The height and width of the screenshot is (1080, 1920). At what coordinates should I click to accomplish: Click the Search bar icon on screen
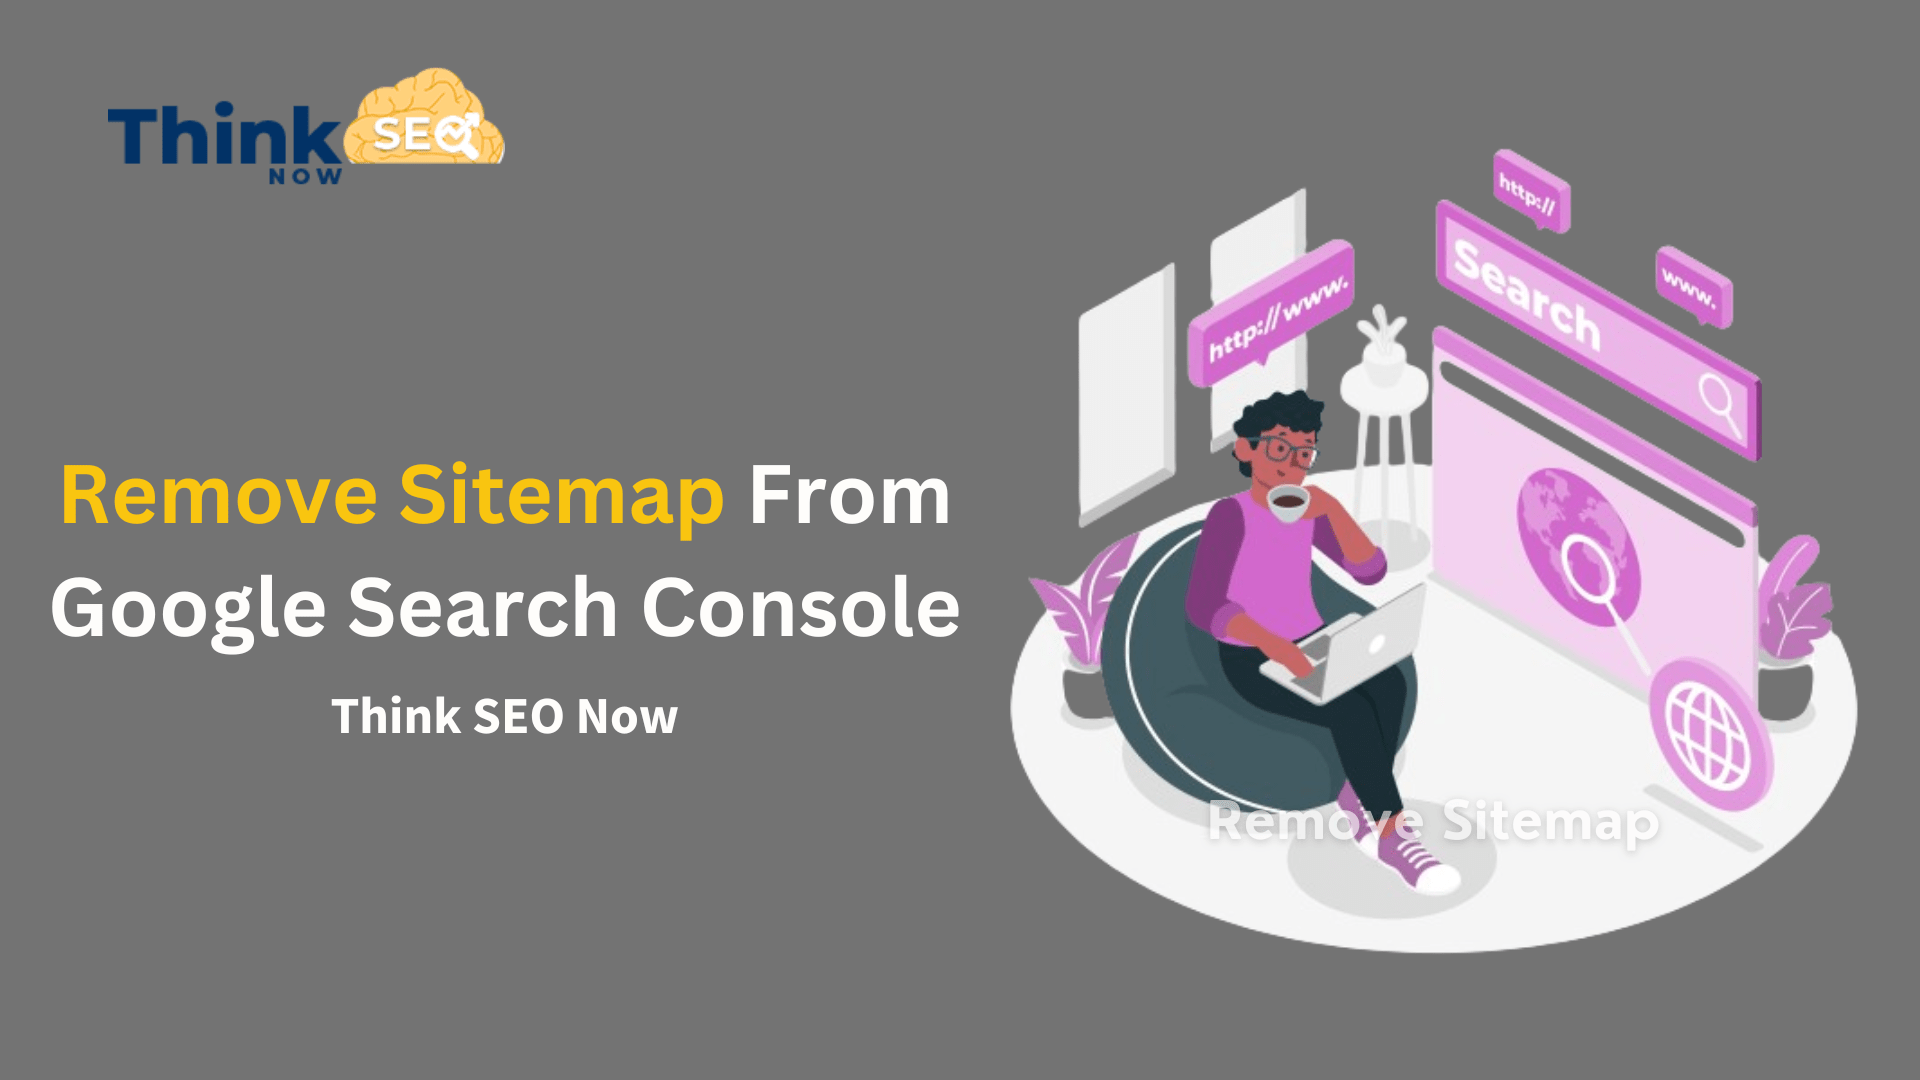point(1725,390)
